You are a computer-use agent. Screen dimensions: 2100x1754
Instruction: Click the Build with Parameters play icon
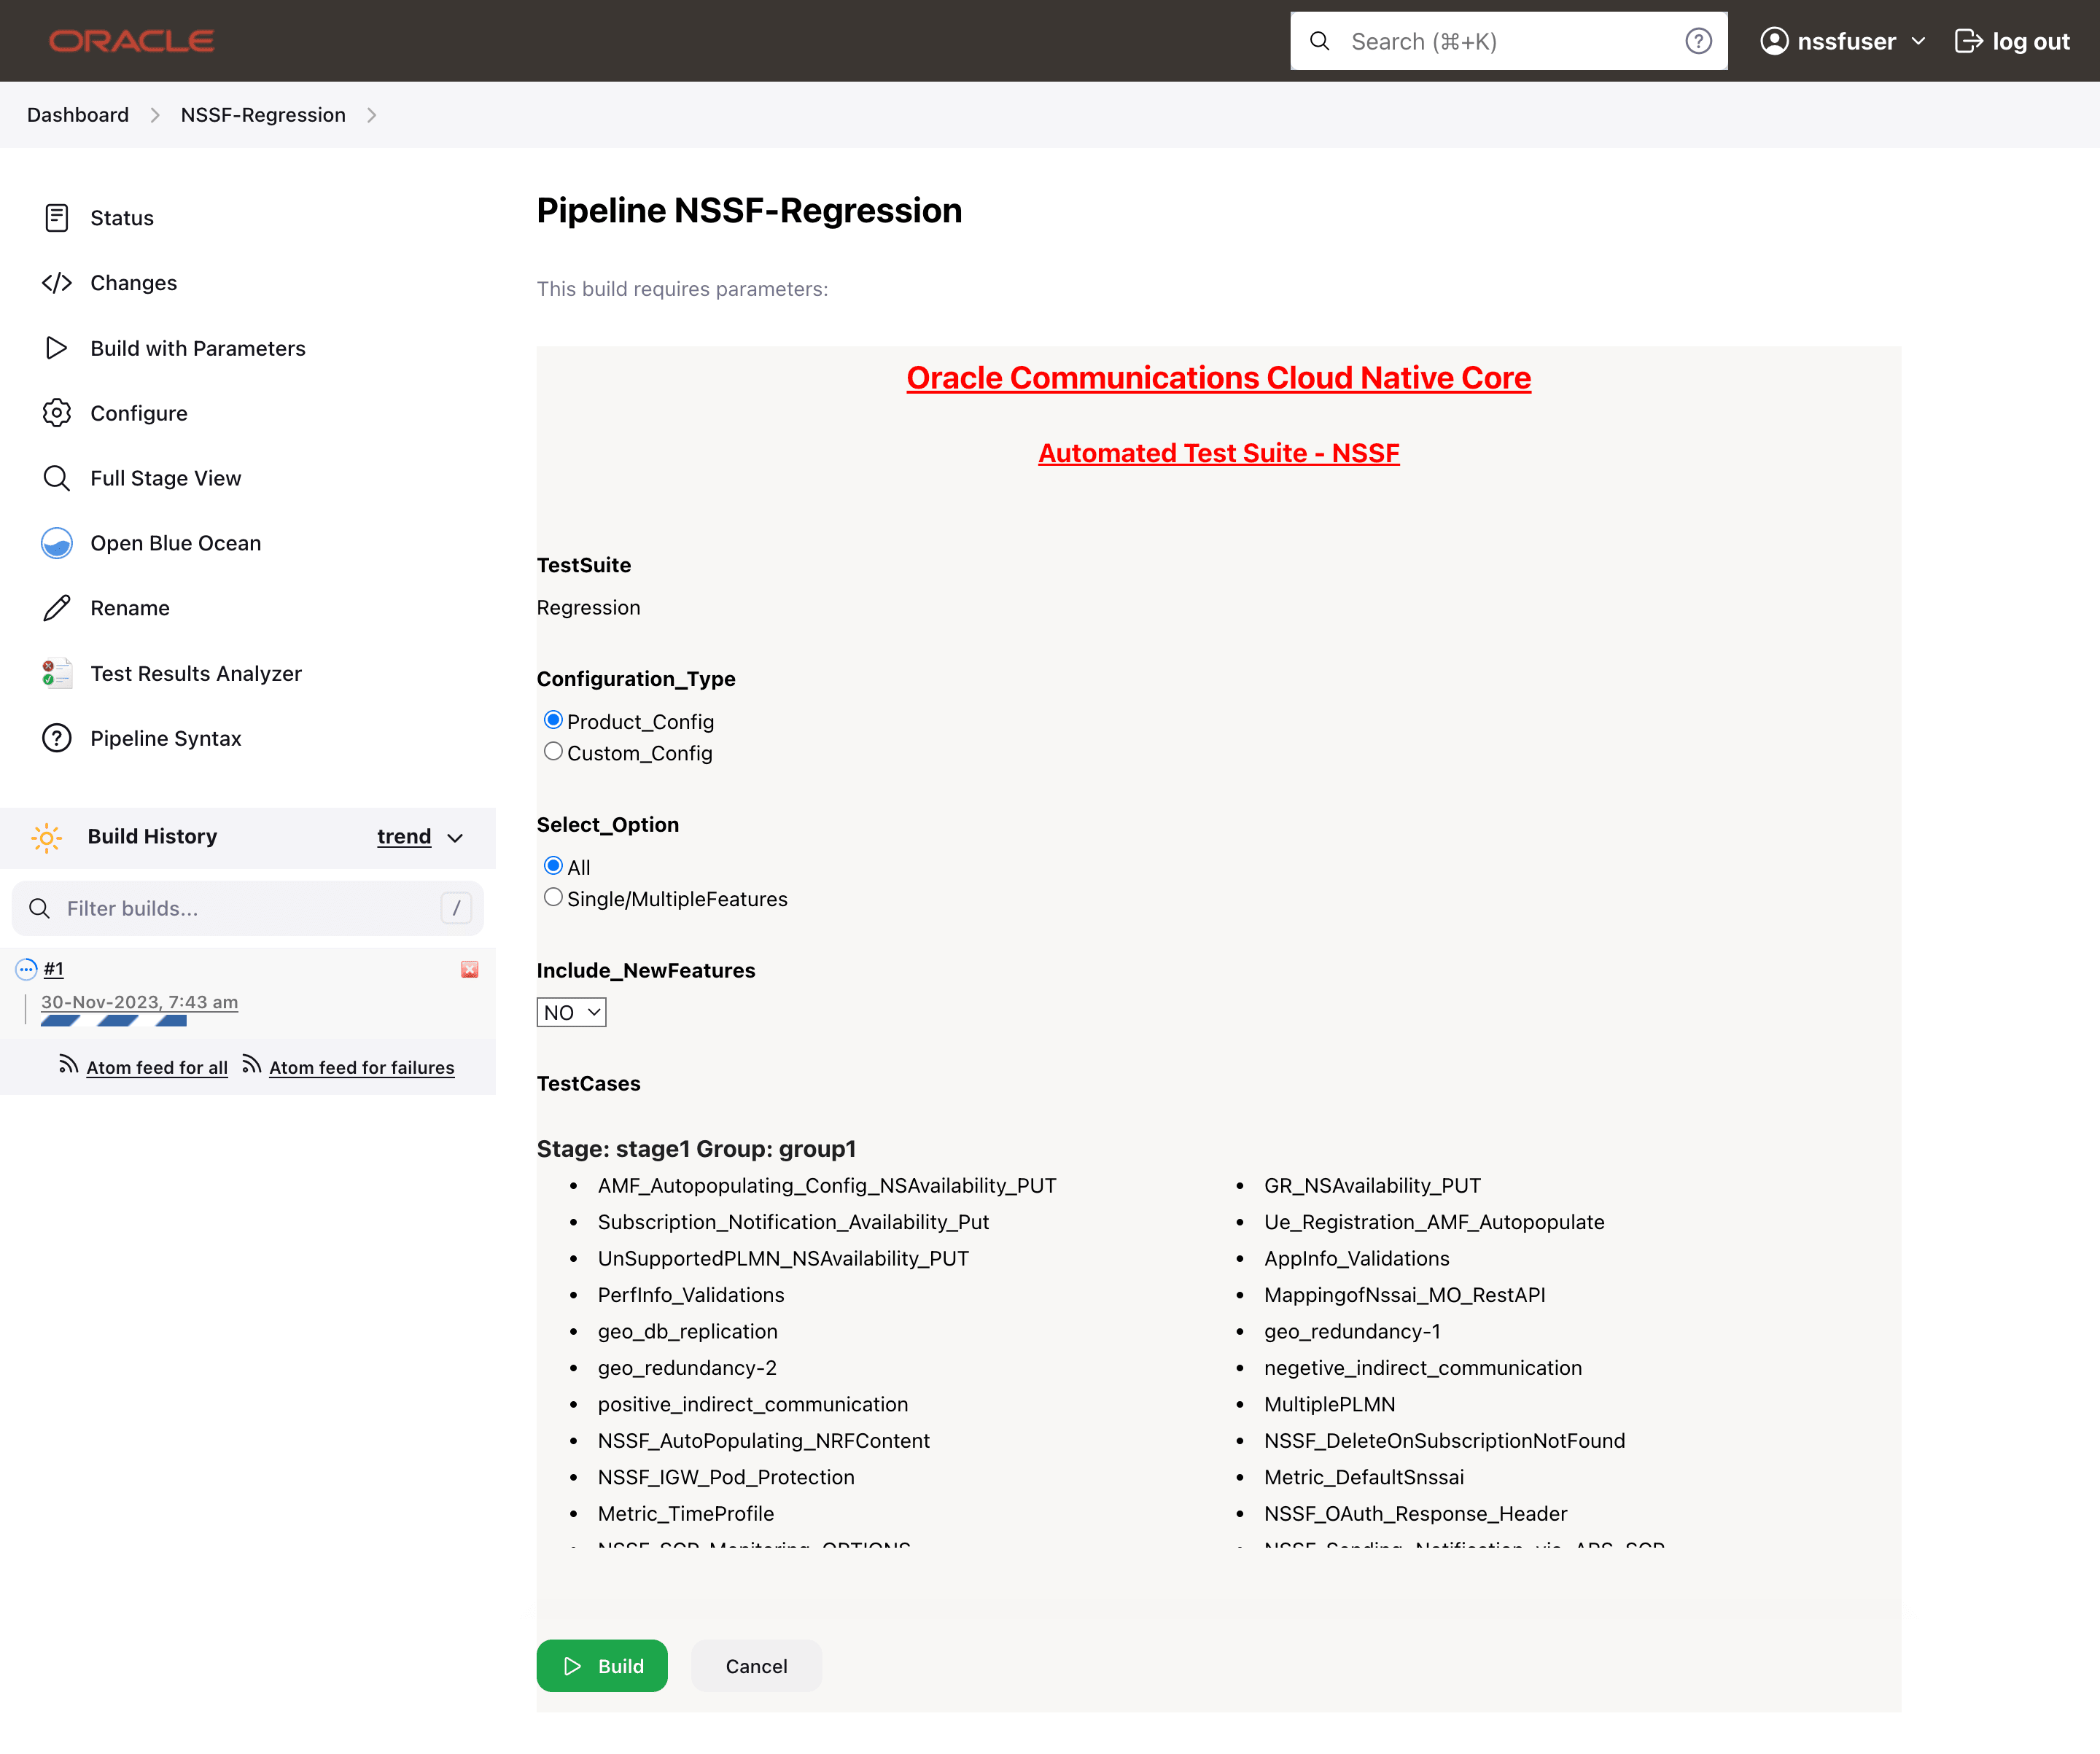(x=57, y=348)
